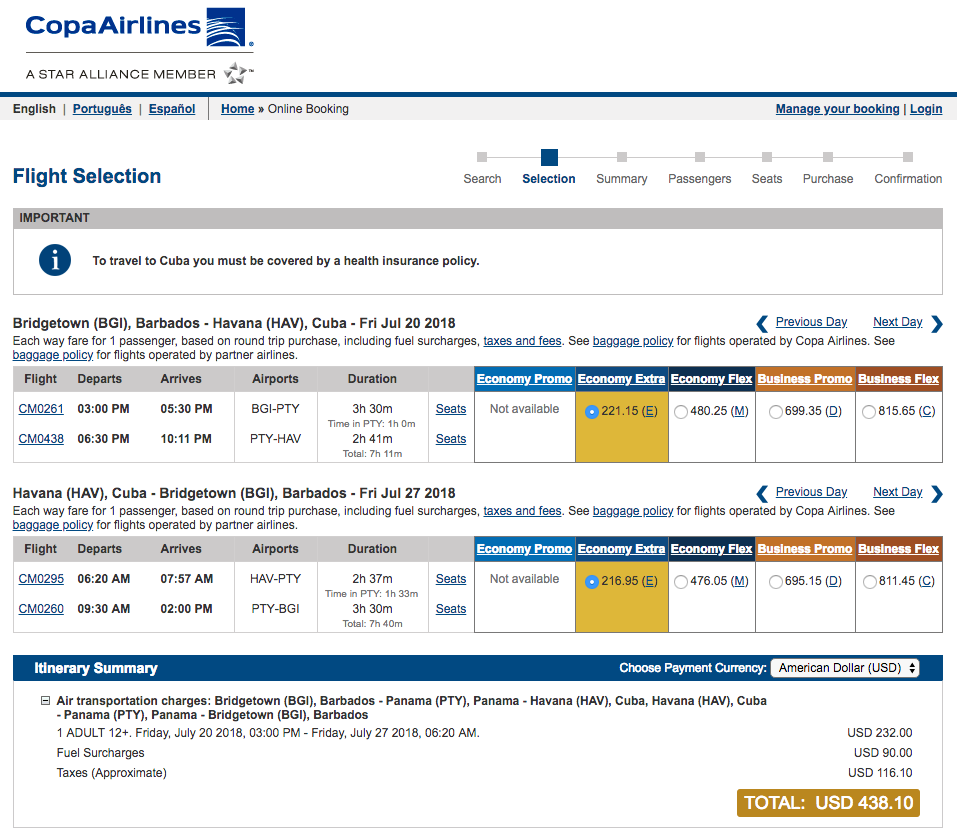
Task: Go to the Purchase step
Action: pos(828,168)
